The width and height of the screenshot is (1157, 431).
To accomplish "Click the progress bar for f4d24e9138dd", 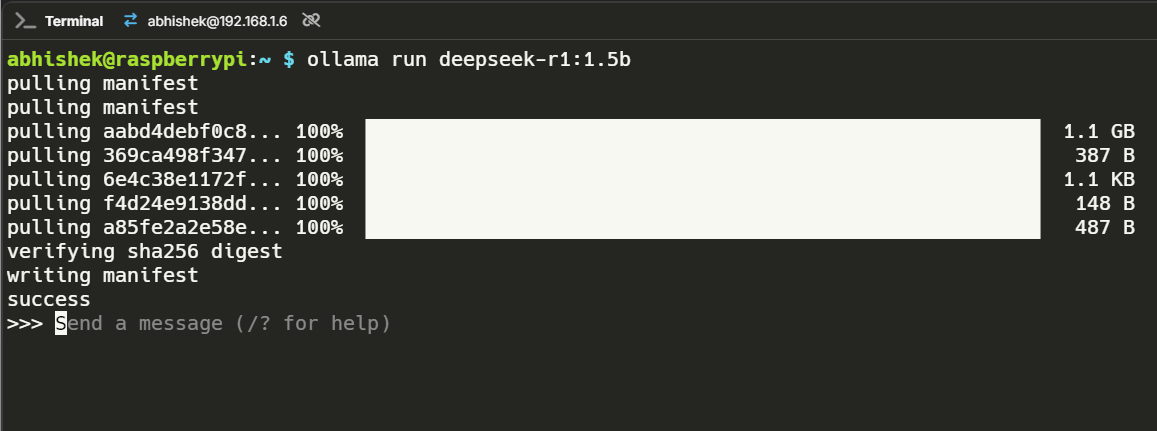I will (x=702, y=204).
